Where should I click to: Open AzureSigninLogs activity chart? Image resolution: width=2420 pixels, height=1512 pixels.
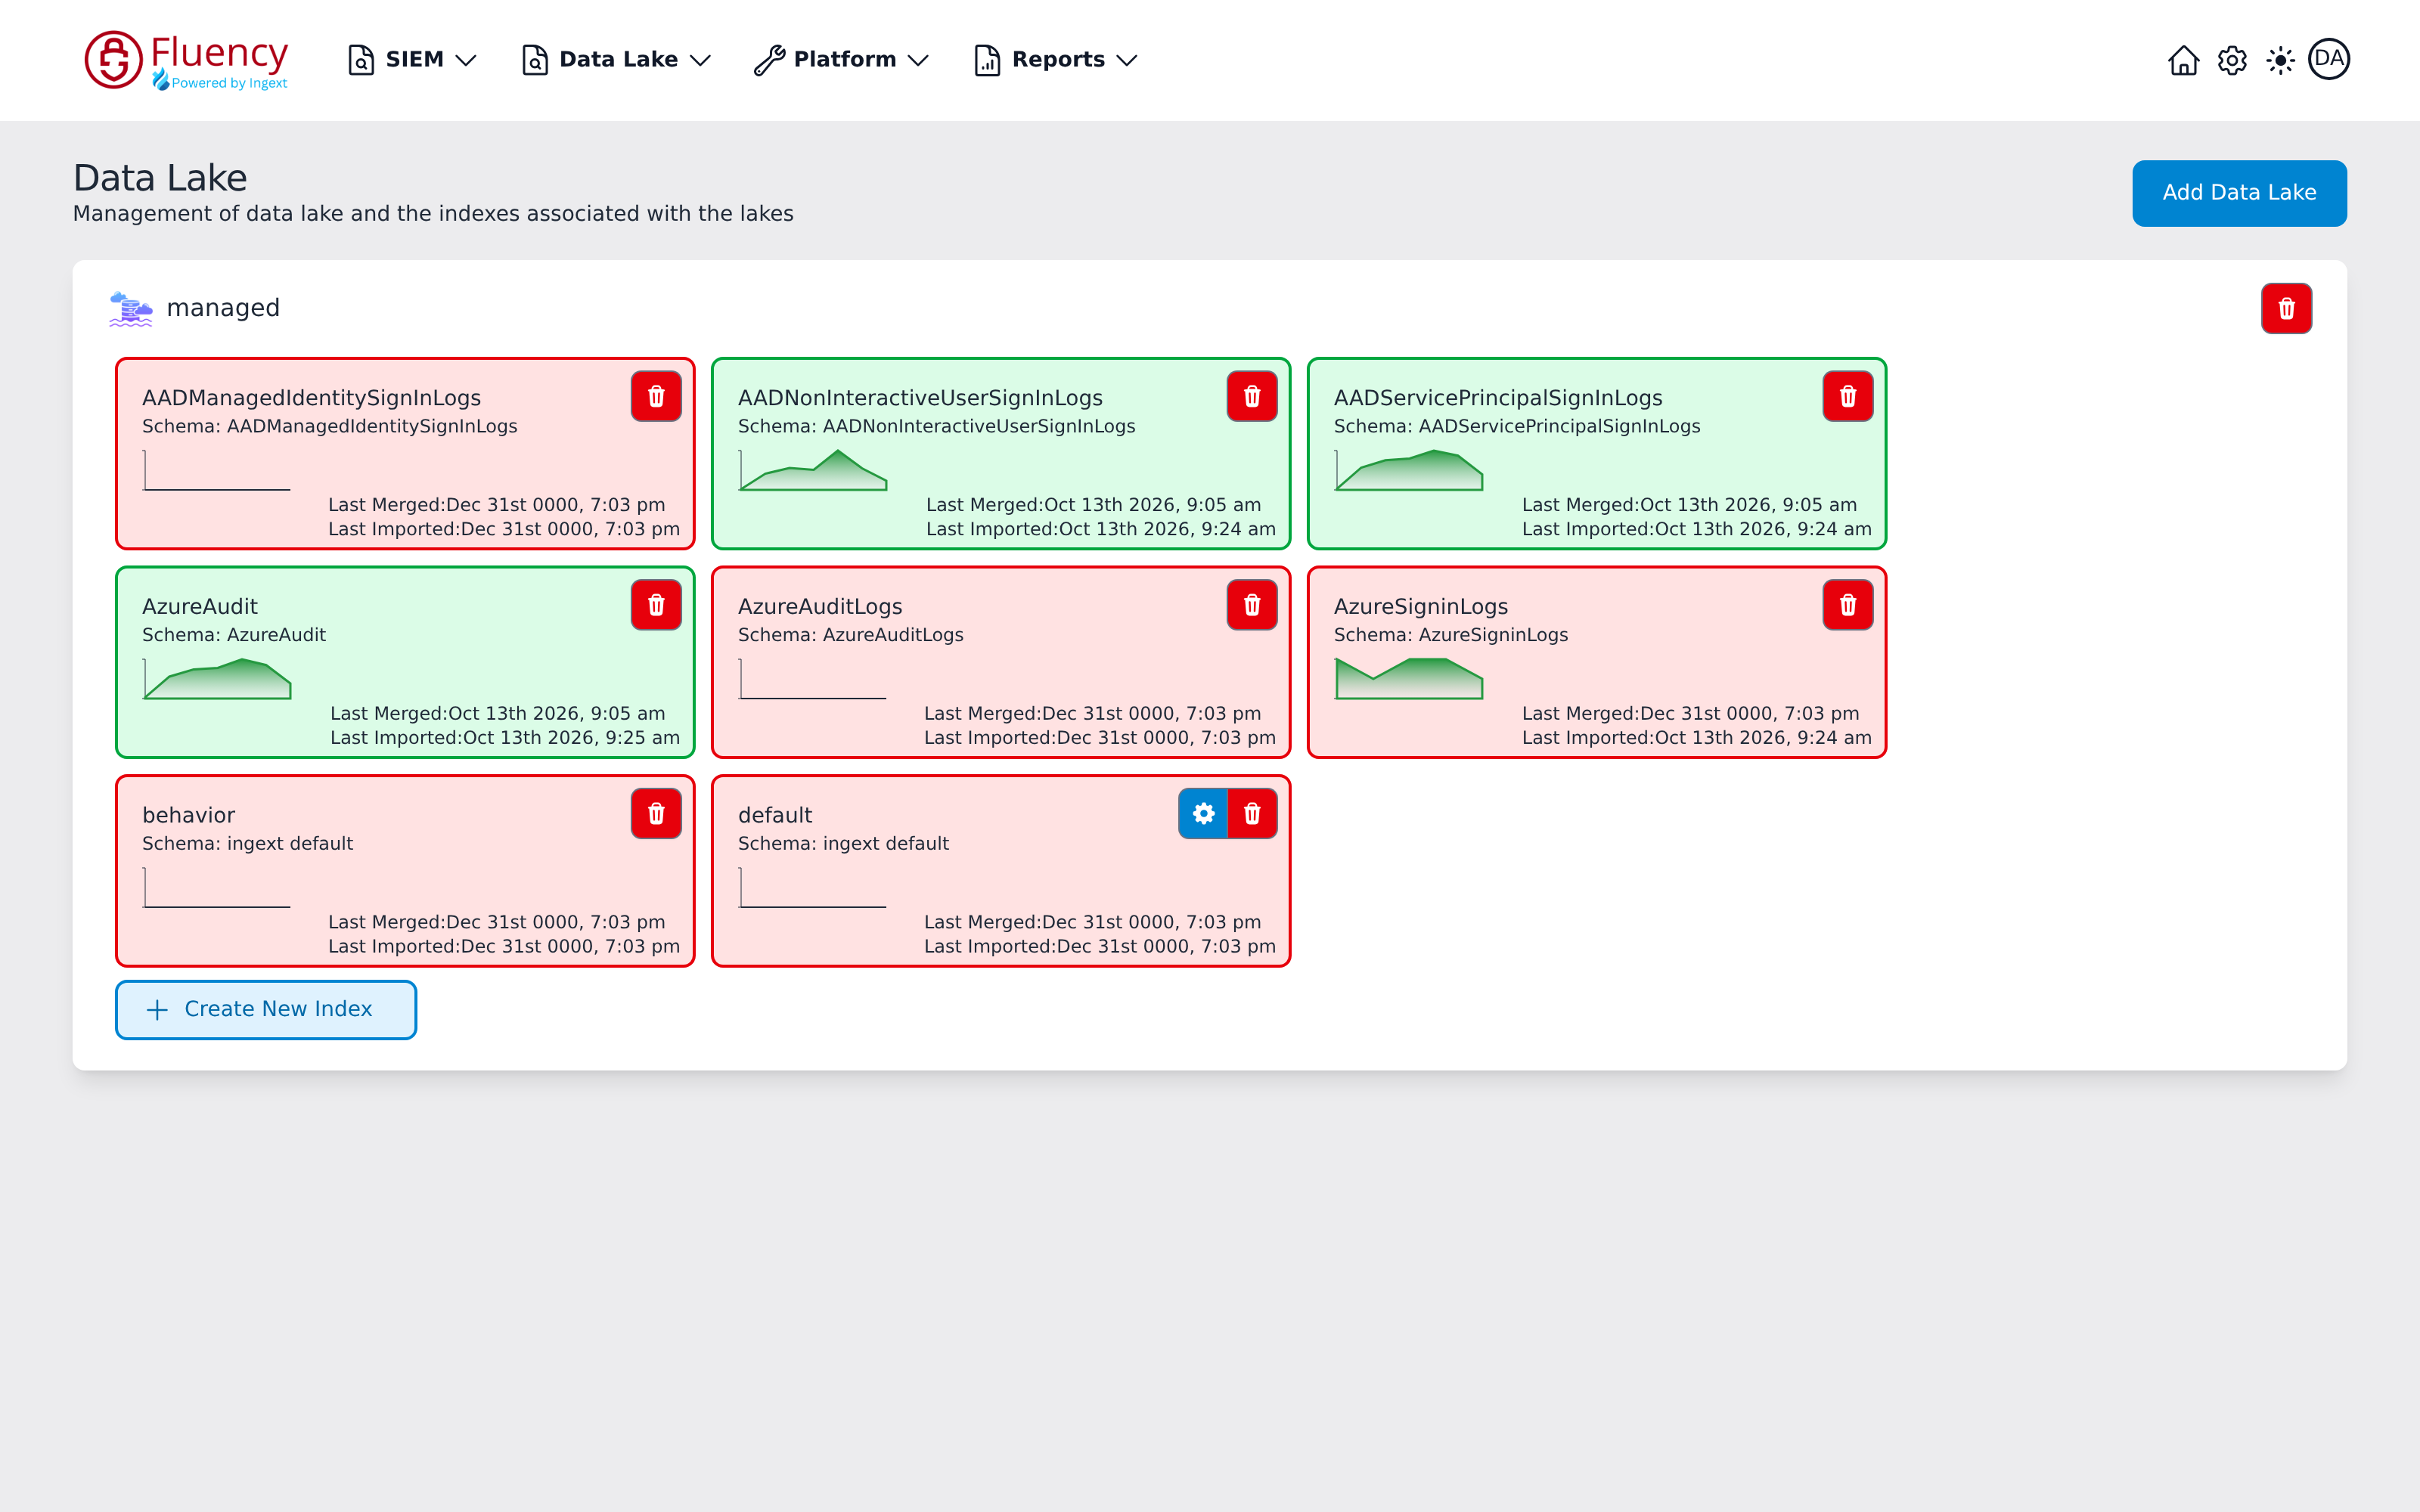[x=1409, y=679]
